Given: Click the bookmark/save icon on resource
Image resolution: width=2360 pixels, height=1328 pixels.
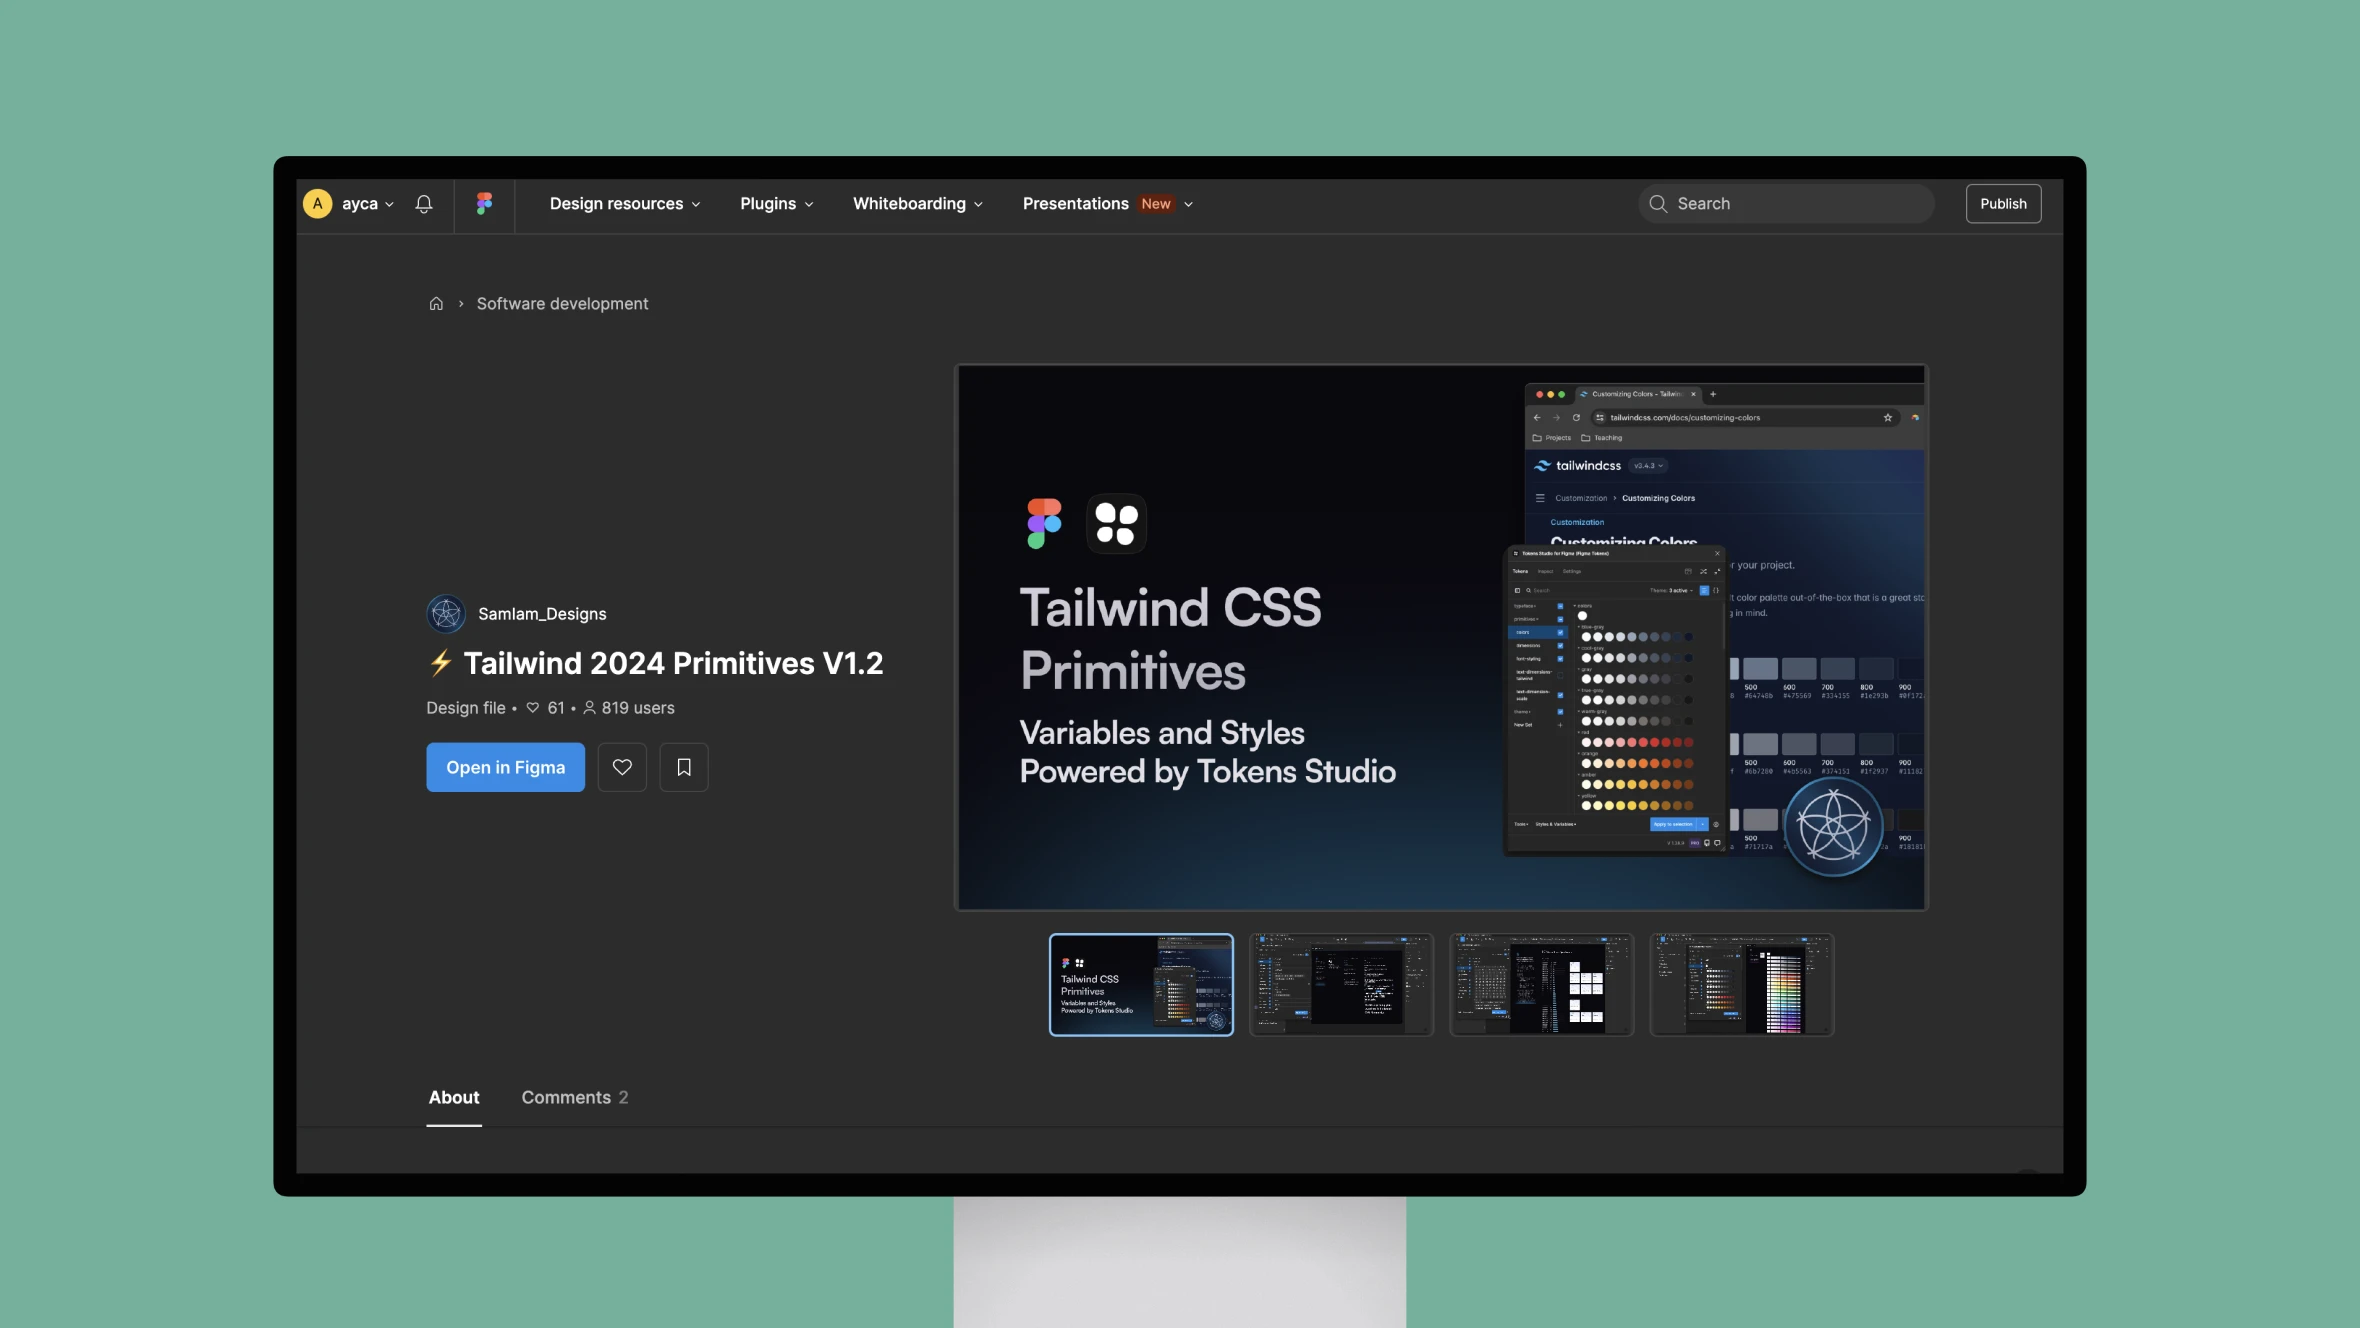Looking at the screenshot, I should [x=682, y=767].
